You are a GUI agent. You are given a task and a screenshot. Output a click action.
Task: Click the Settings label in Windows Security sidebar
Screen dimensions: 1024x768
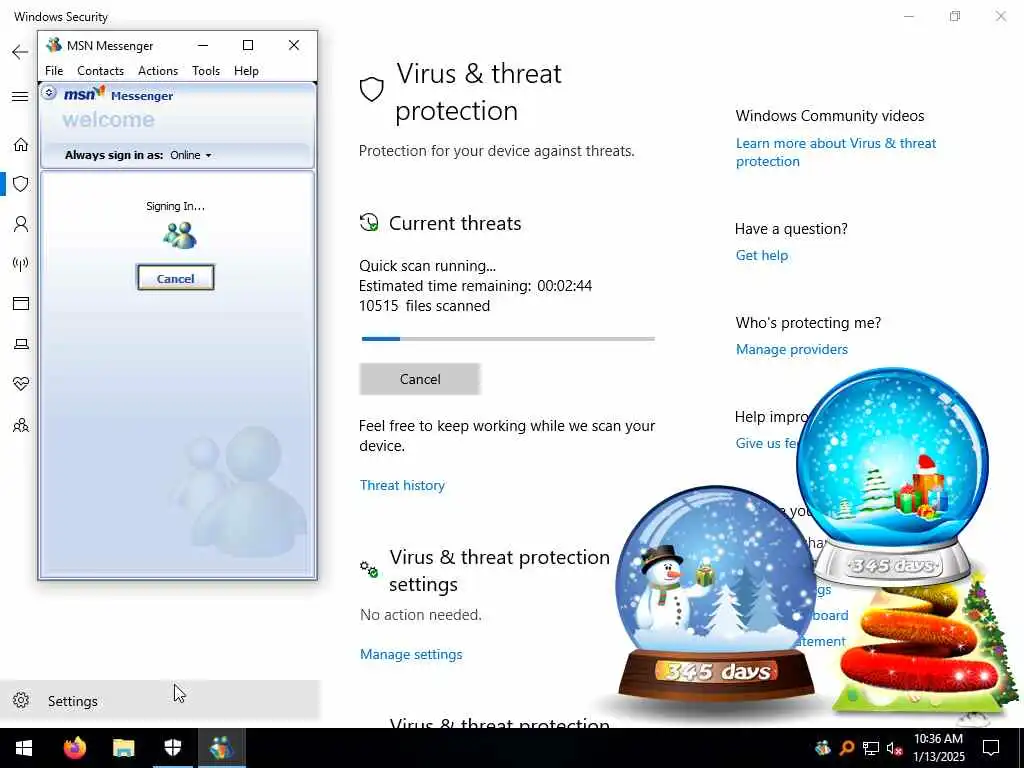pos(72,701)
